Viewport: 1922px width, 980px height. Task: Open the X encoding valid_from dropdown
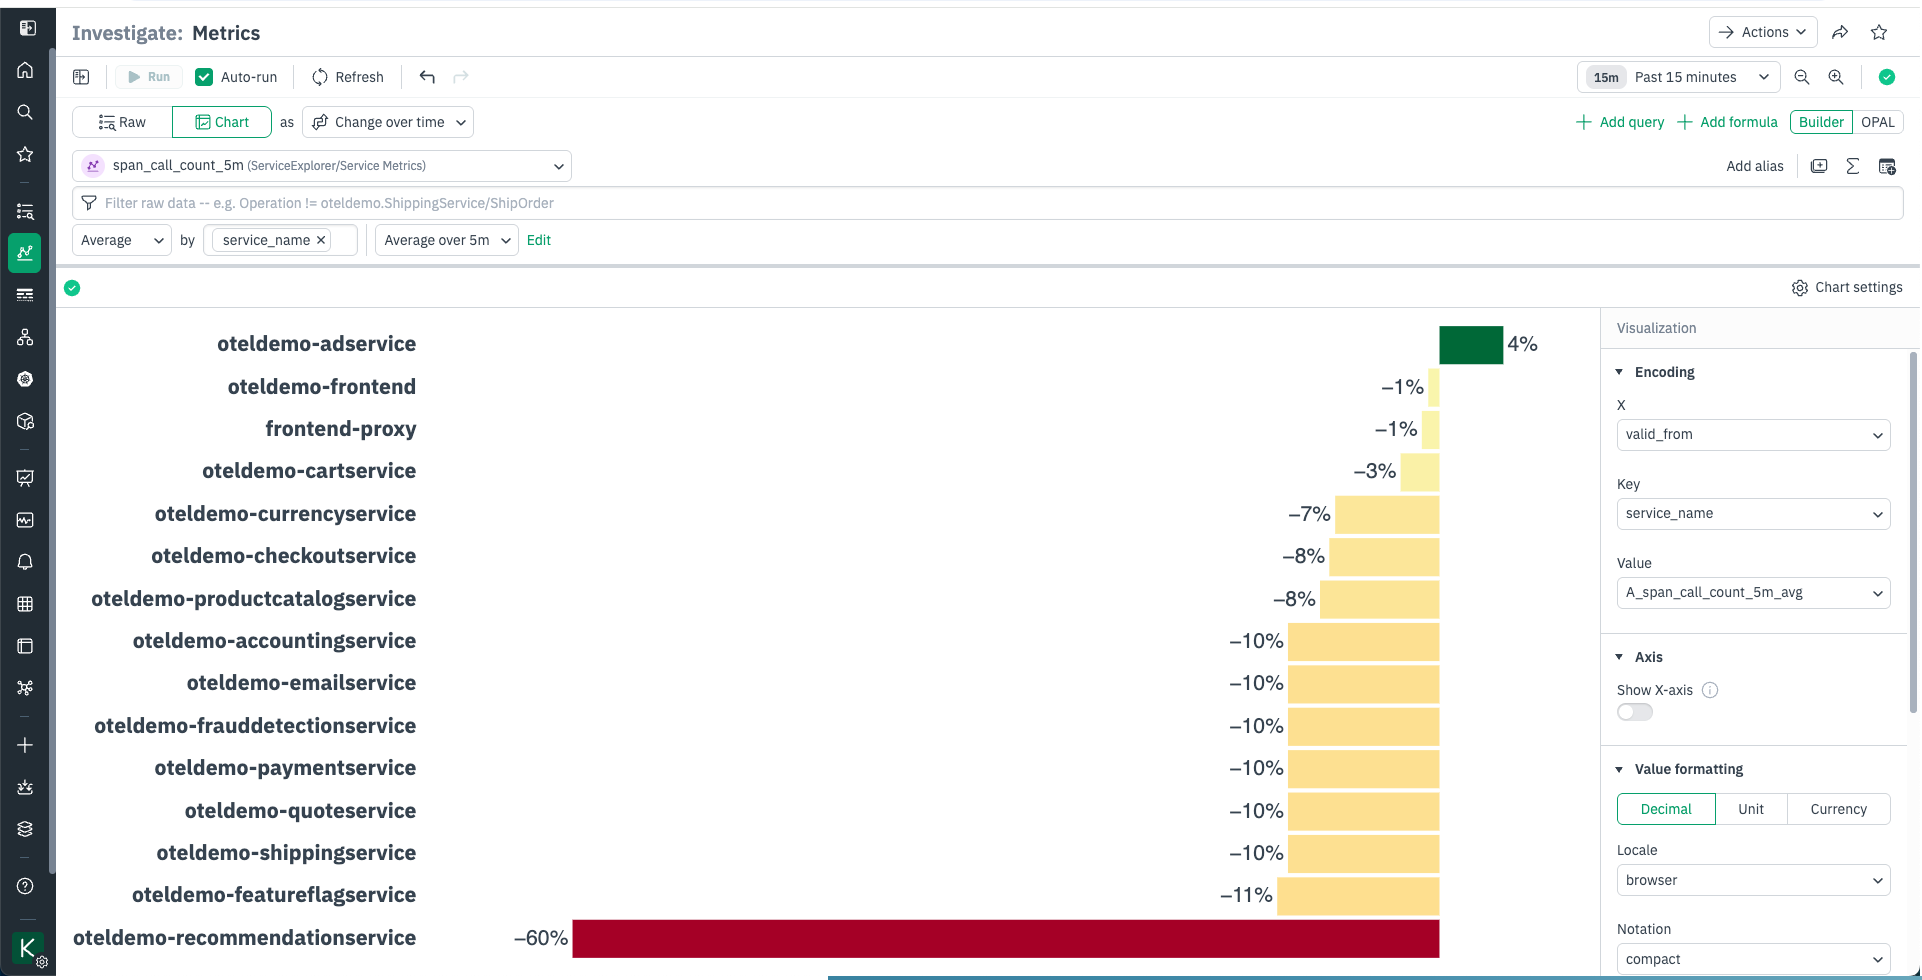tap(1753, 435)
